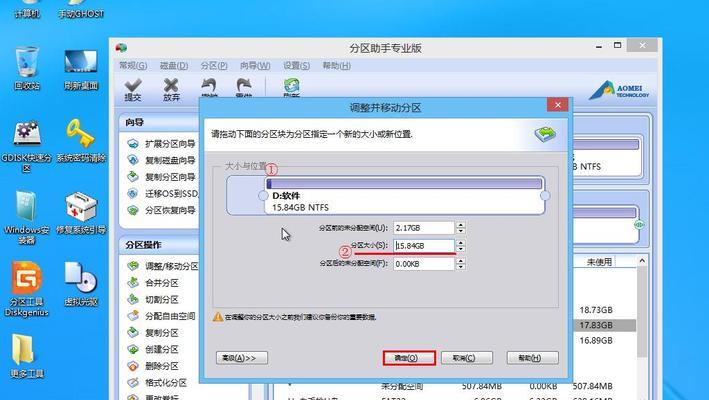
Task: Launch GDISK快速分区 desktop icon
Action: tap(27, 147)
